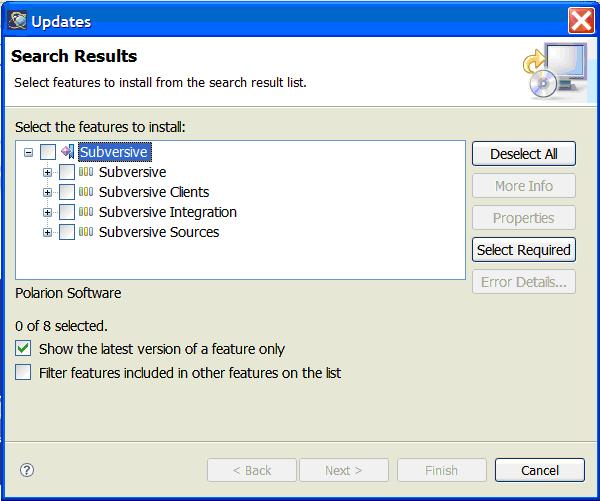The width and height of the screenshot is (600, 501).
Task: Expand the Subversive Sources node
Action: click(x=47, y=232)
